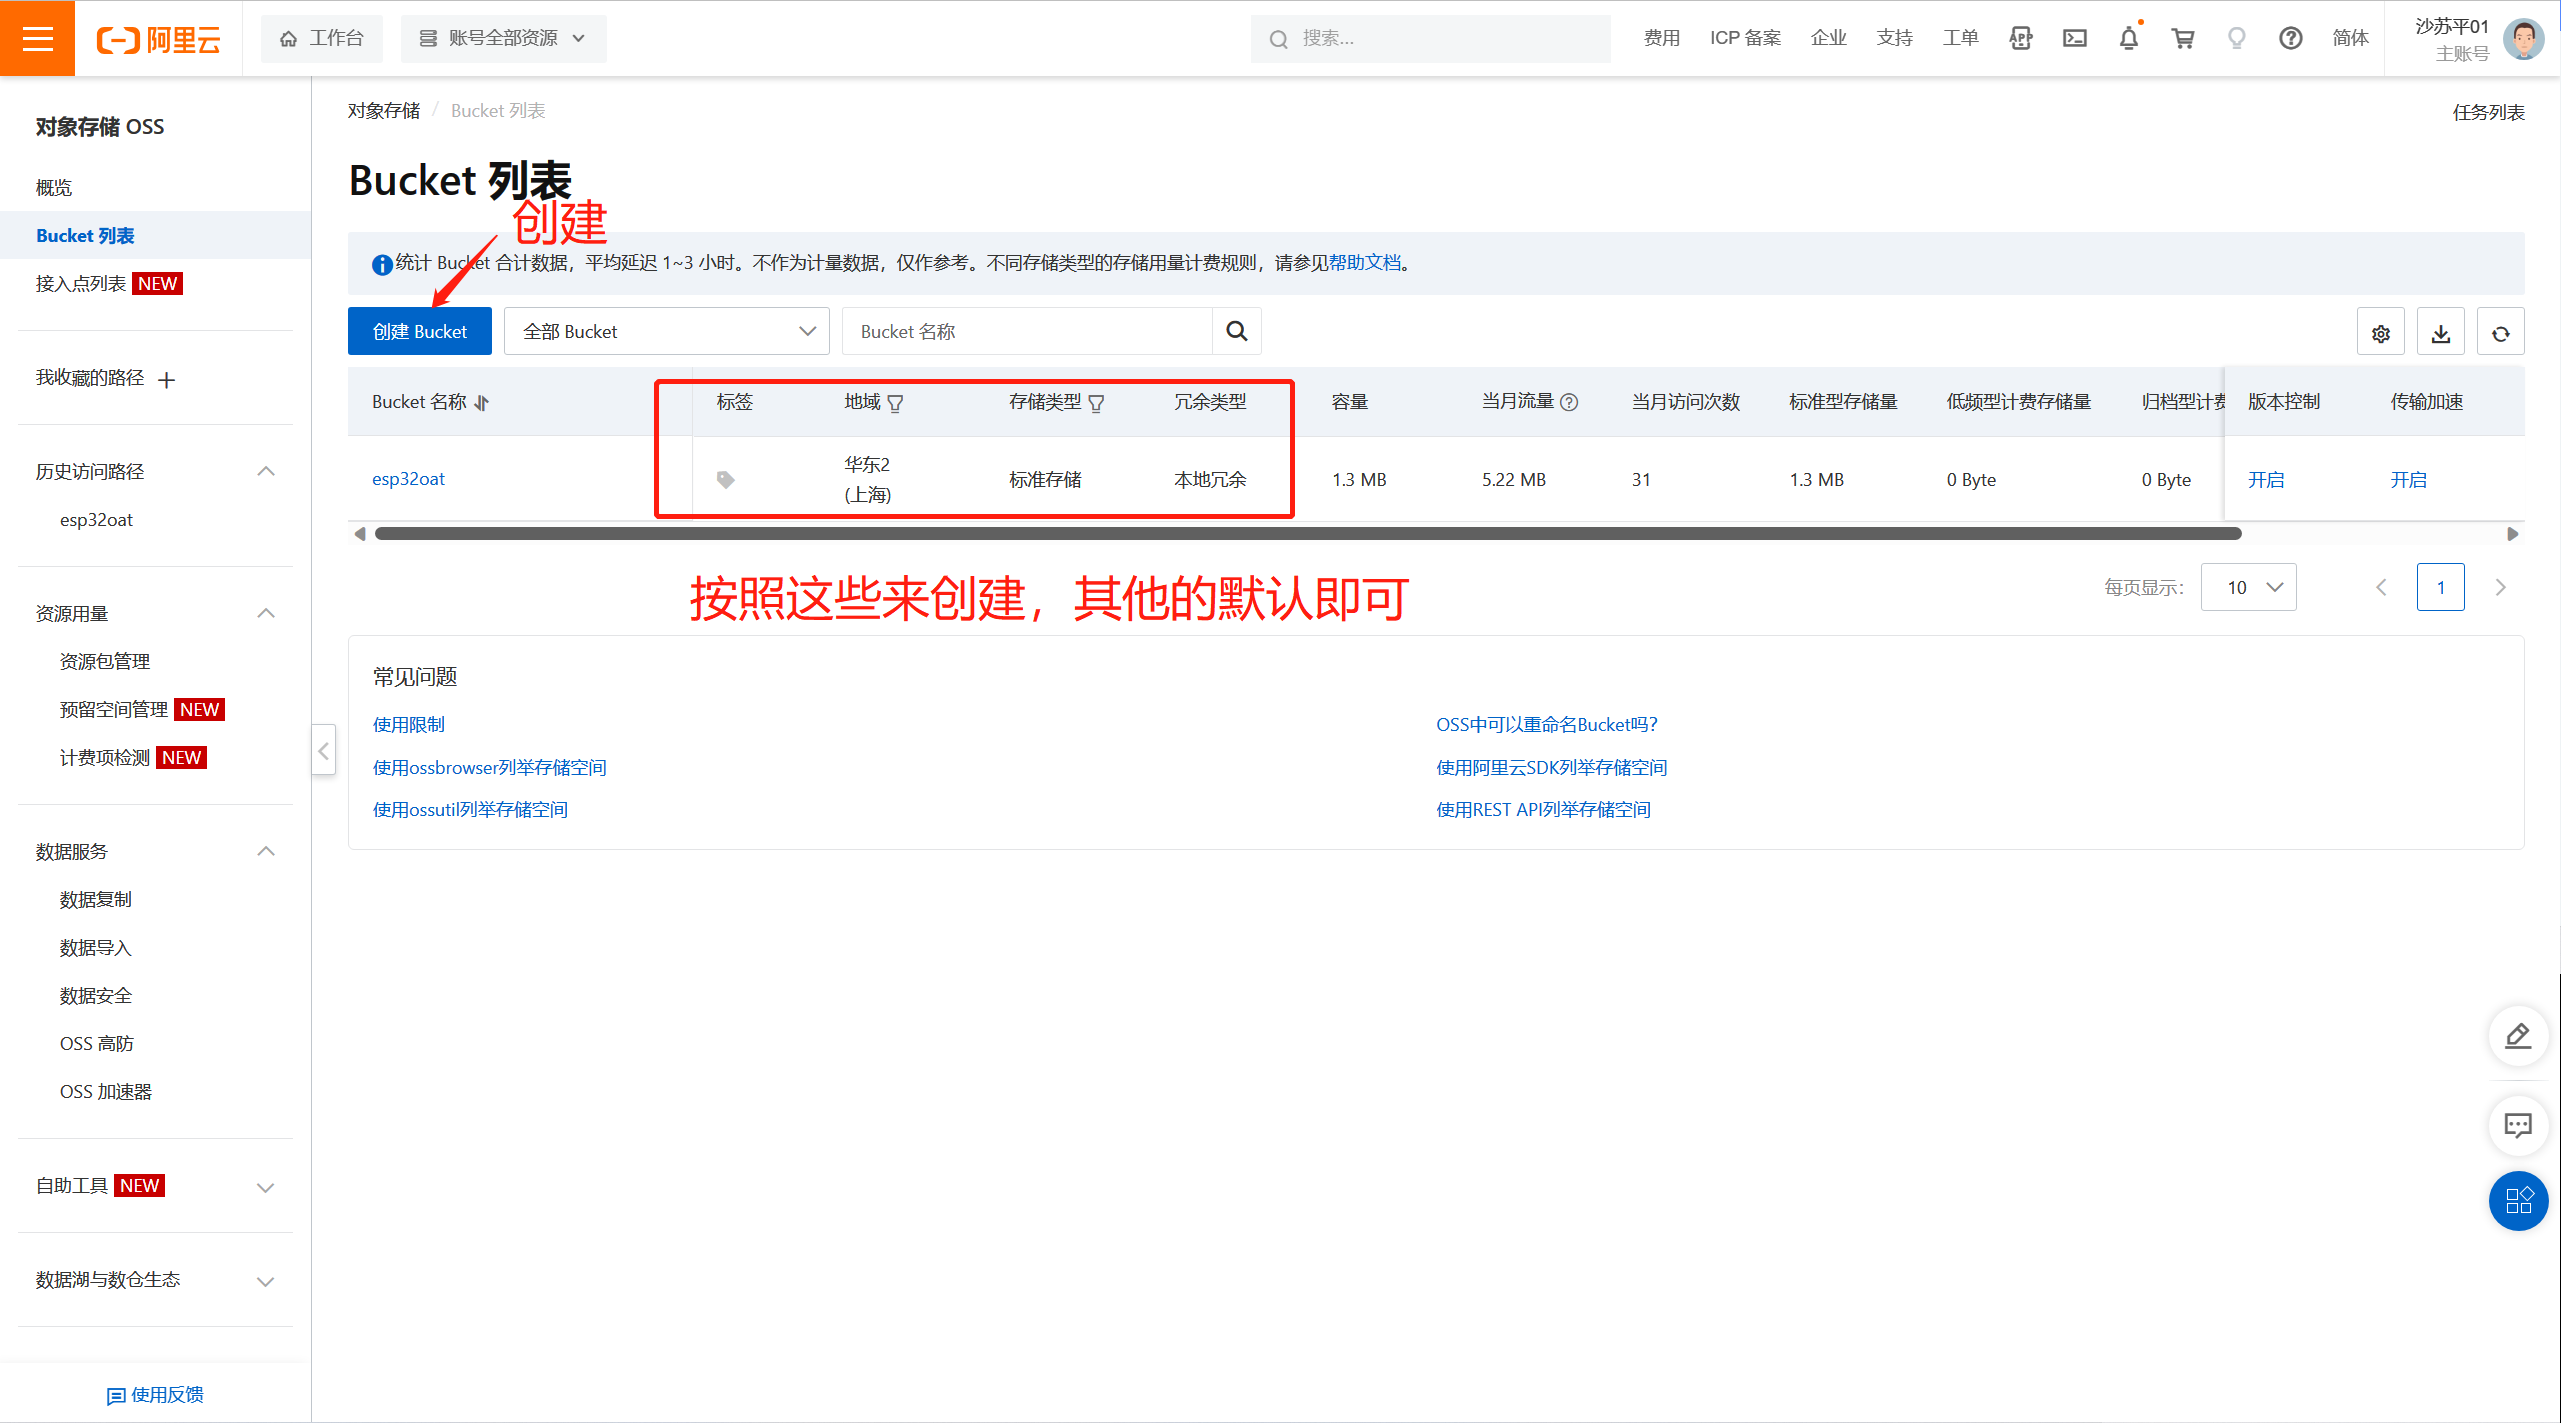Image resolution: width=2561 pixels, height=1423 pixels.
Task: Click the user avatar picture
Action: (2523, 39)
